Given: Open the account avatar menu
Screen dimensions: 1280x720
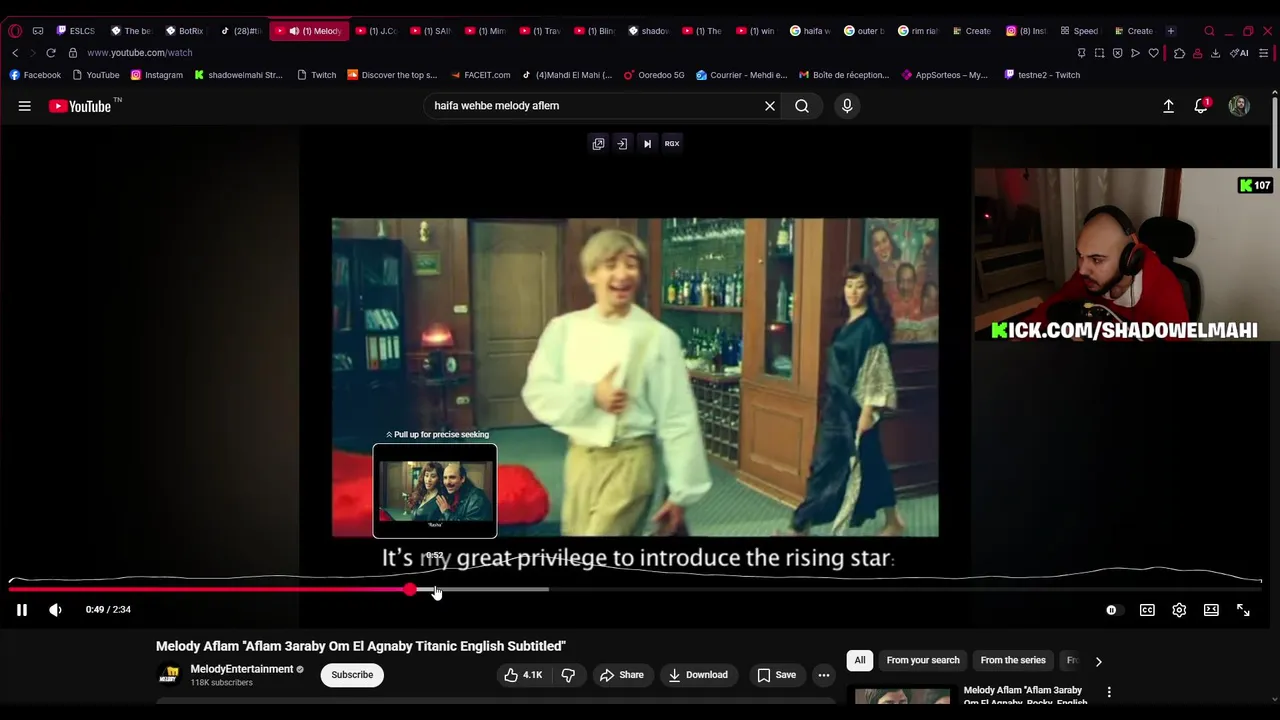Looking at the screenshot, I should [x=1239, y=106].
